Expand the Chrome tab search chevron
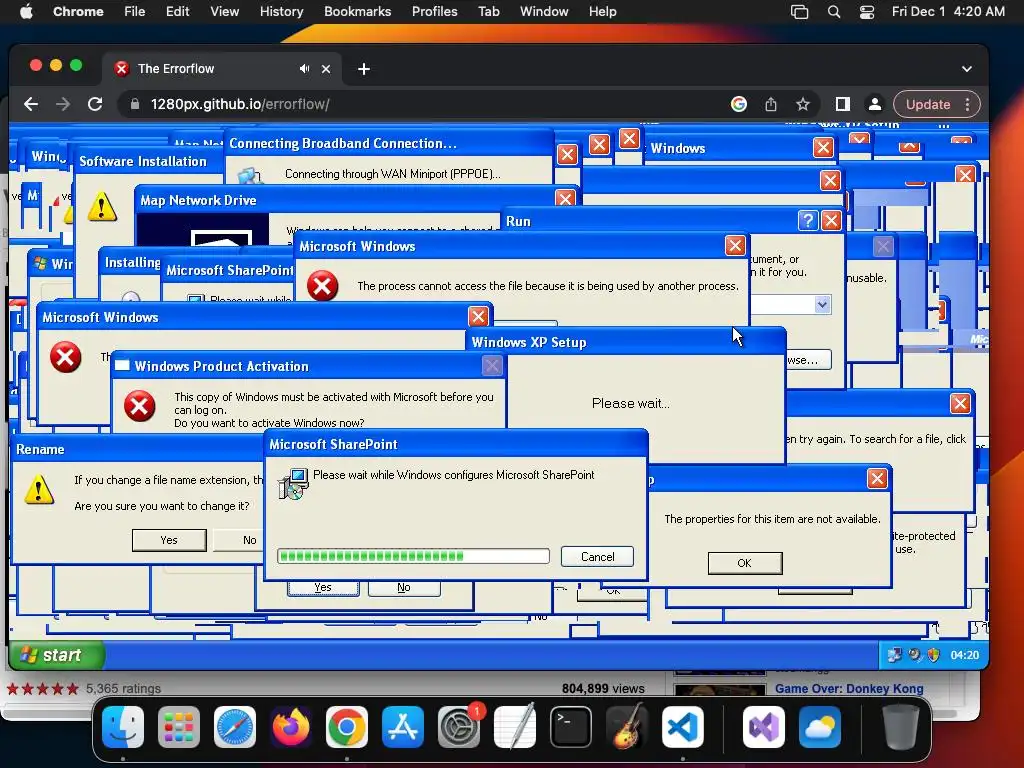 967,69
